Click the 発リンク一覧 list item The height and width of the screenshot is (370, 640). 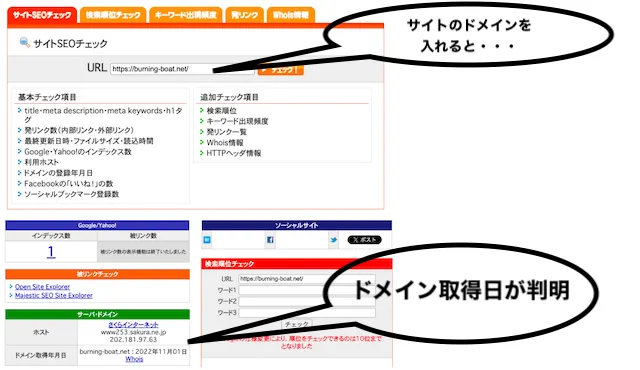click(227, 132)
